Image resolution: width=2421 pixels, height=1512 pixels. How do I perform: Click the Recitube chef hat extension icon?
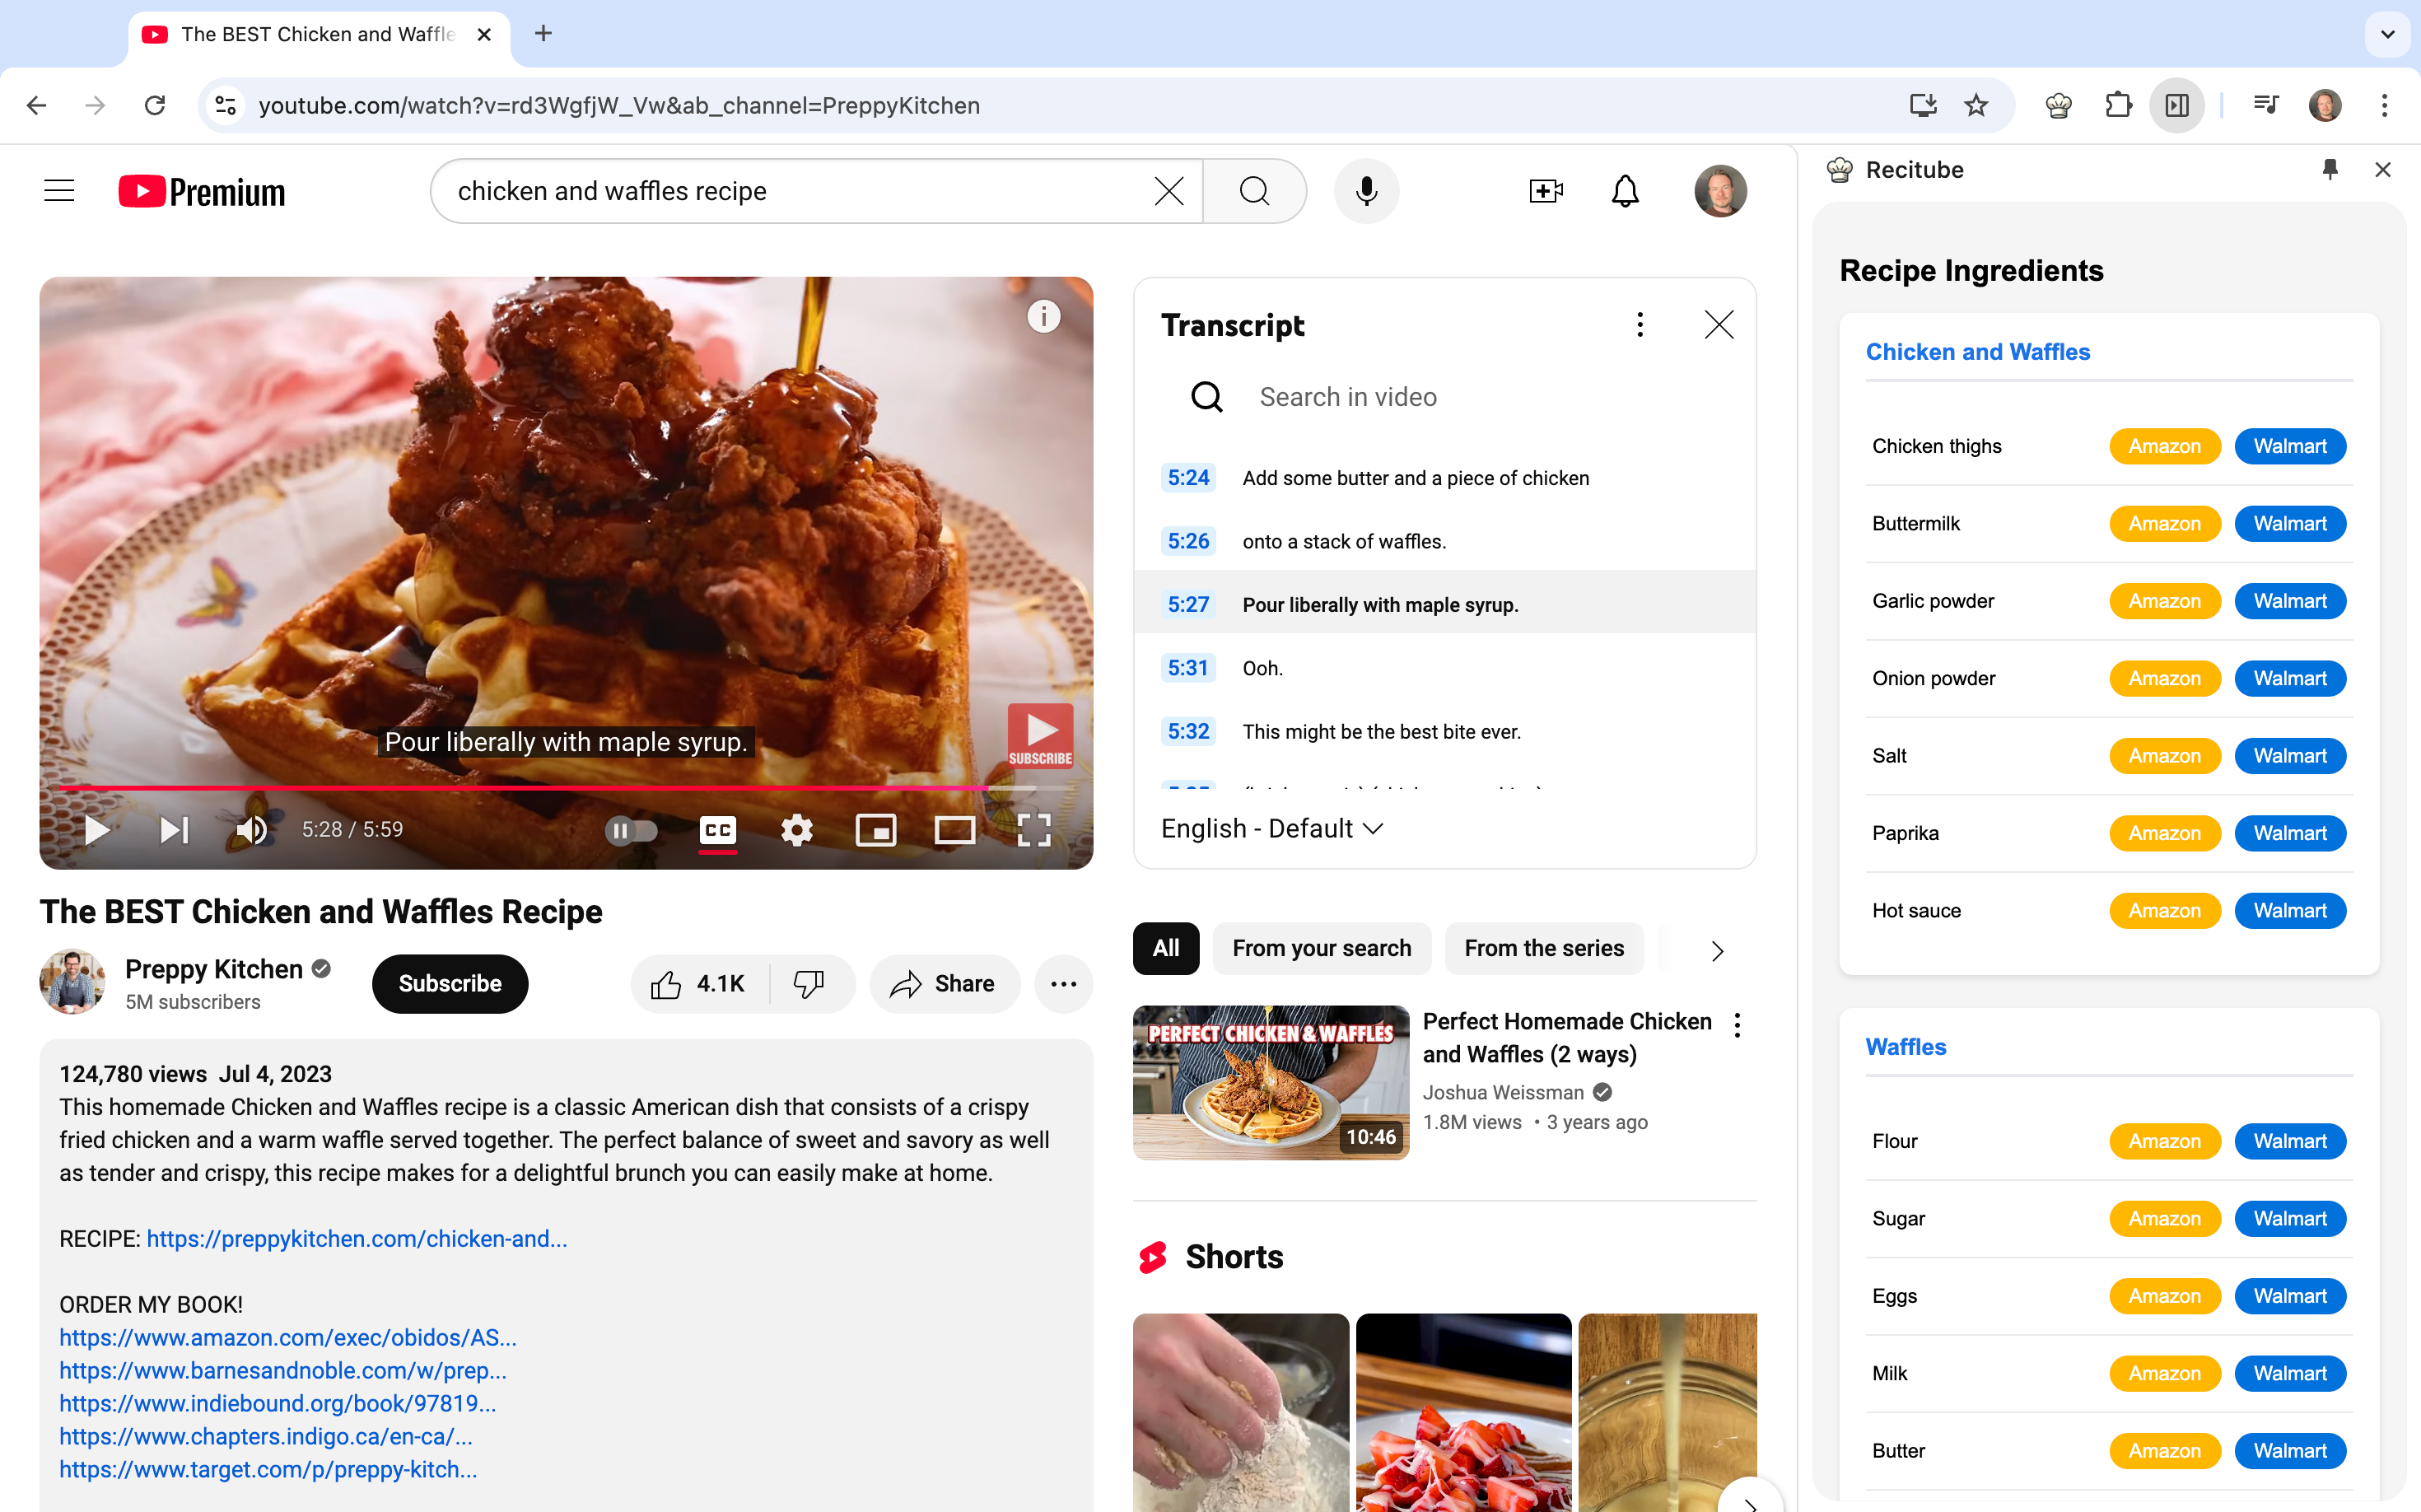[x=2058, y=105]
